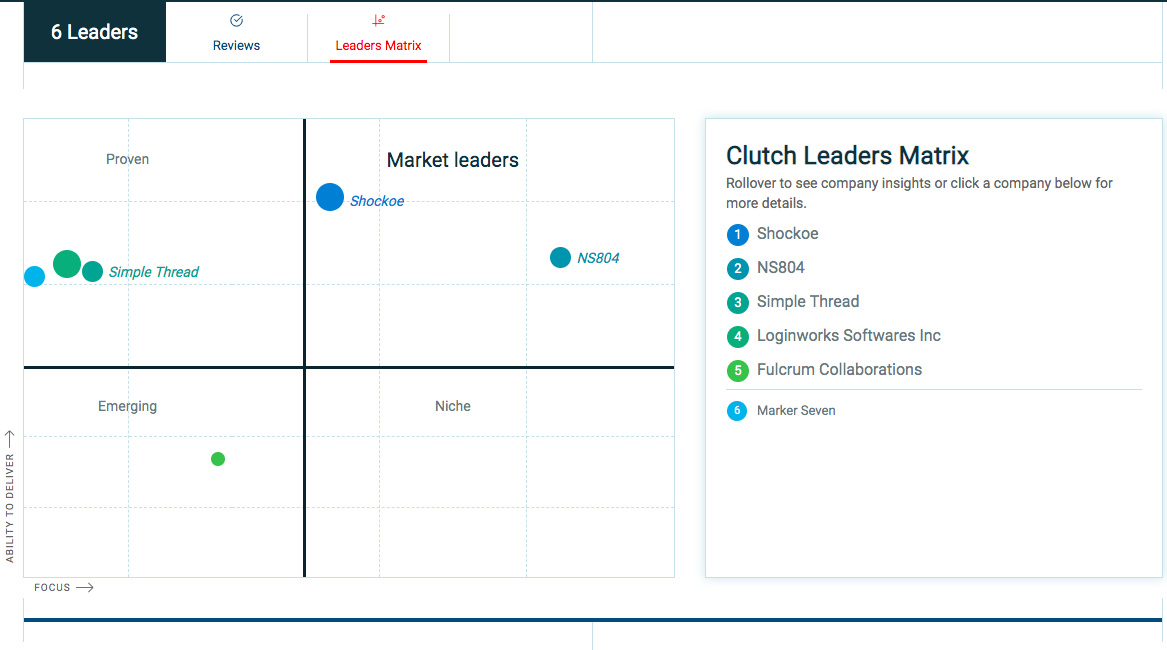The height and width of the screenshot is (650, 1167).
Task: Click the number 6 badge for Marker Seven
Action: pyautogui.click(x=737, y=411)
